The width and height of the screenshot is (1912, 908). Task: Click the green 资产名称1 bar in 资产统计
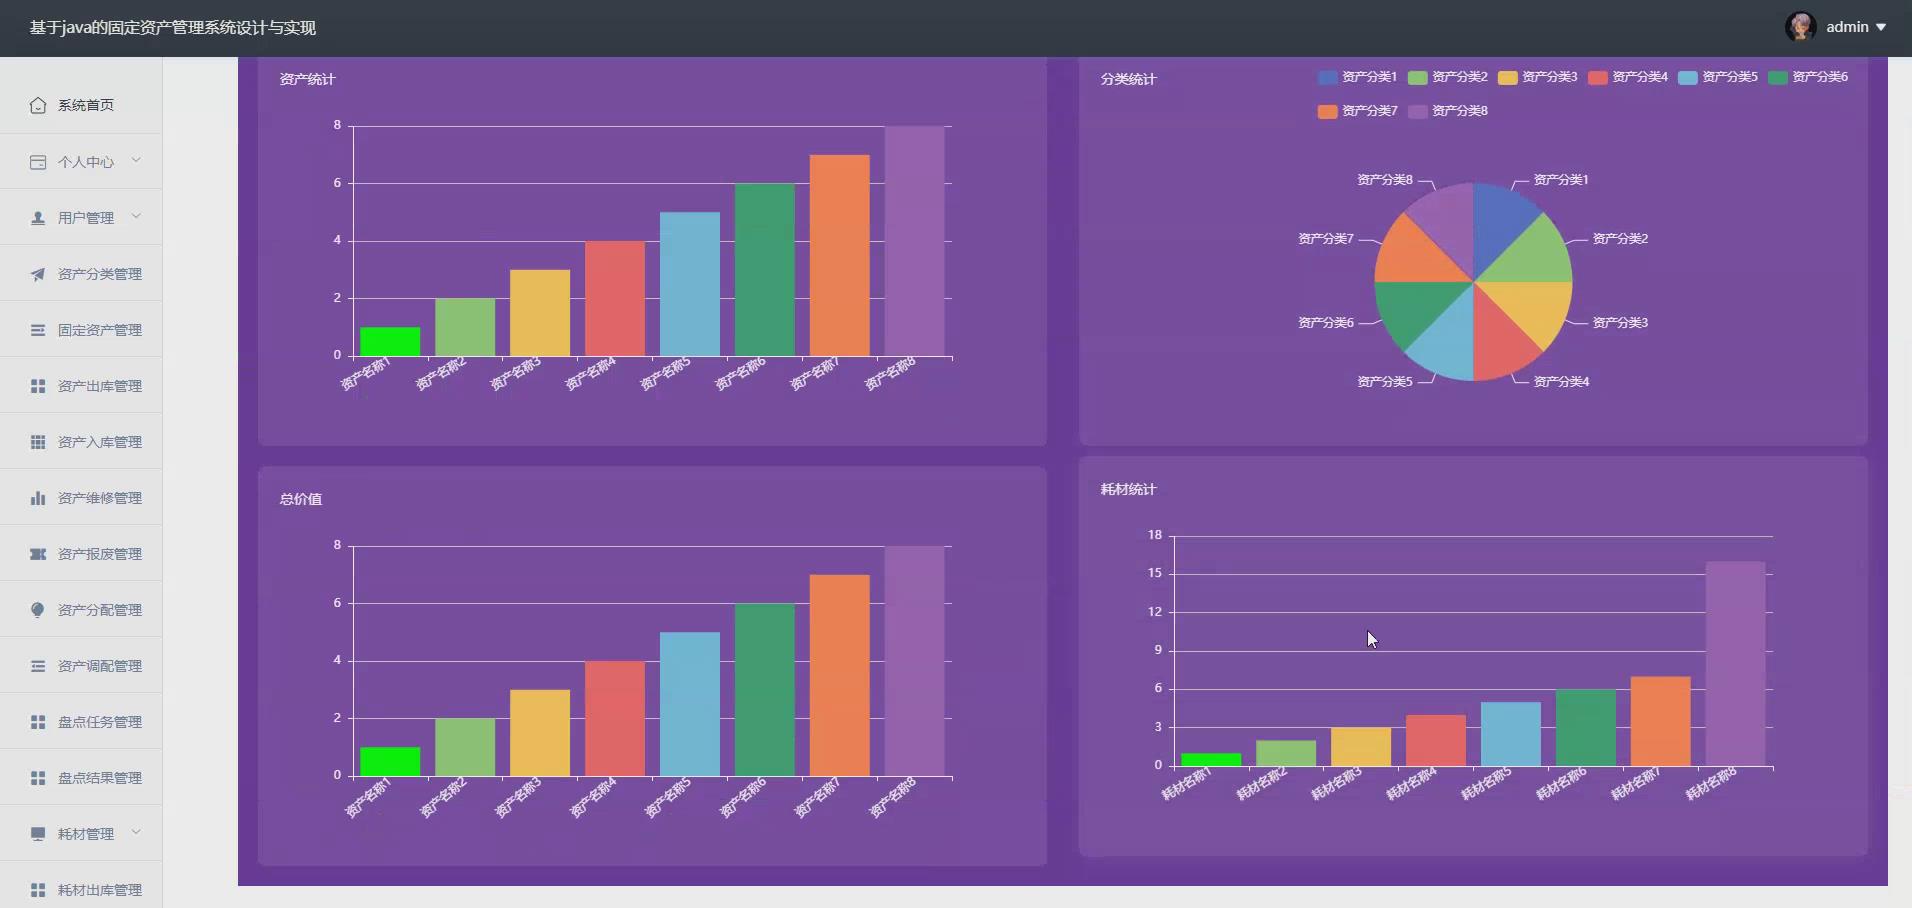tap(390, 342)
